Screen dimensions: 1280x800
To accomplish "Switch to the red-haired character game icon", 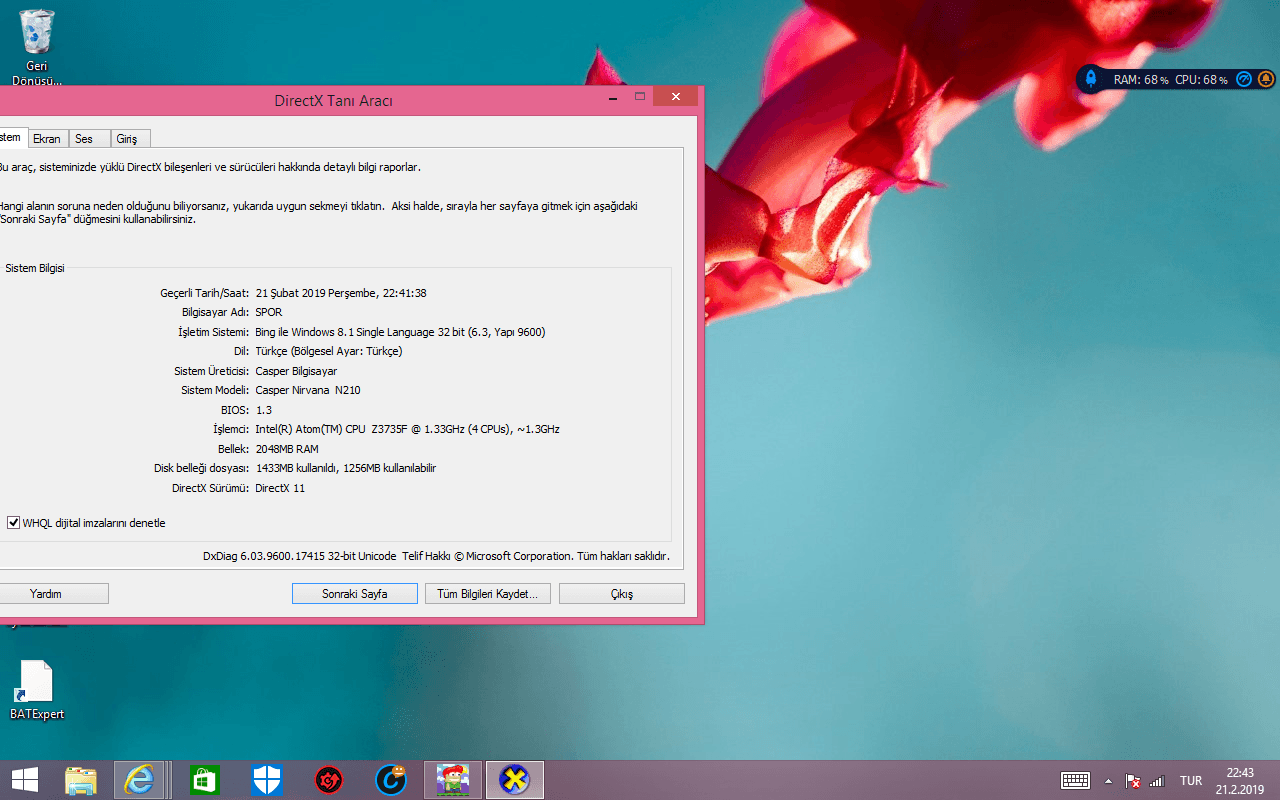I will (x=453, y=780).
